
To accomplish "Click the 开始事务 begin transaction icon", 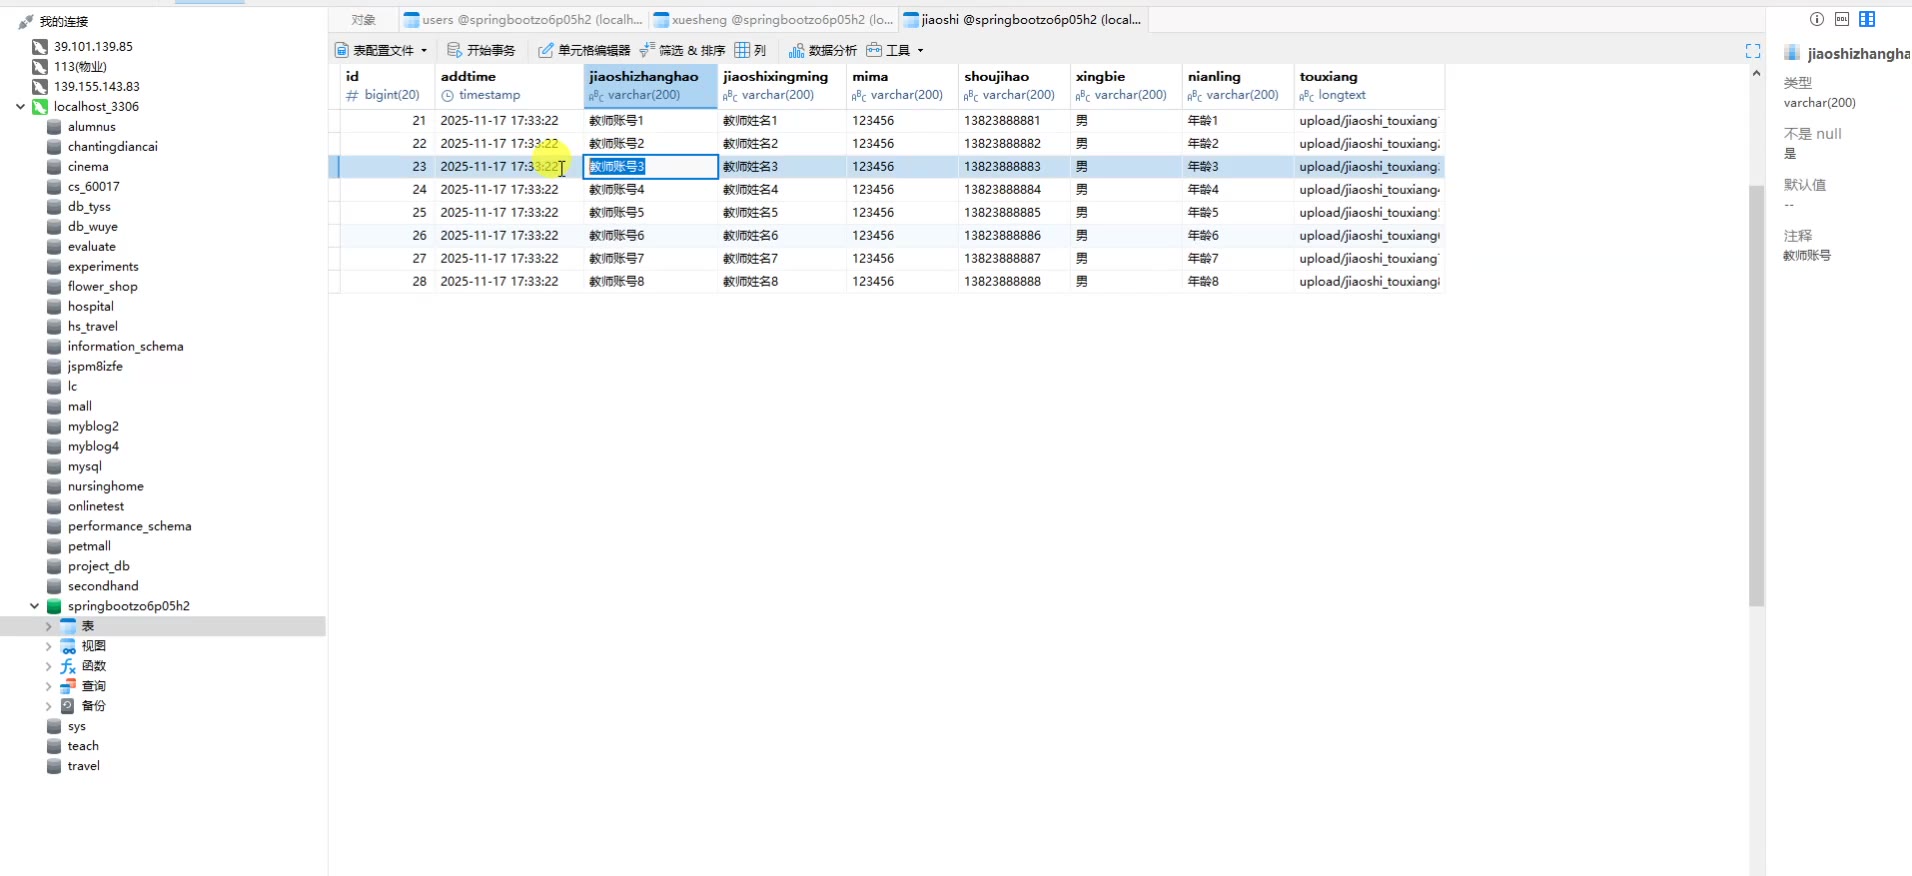I will 481,50.
